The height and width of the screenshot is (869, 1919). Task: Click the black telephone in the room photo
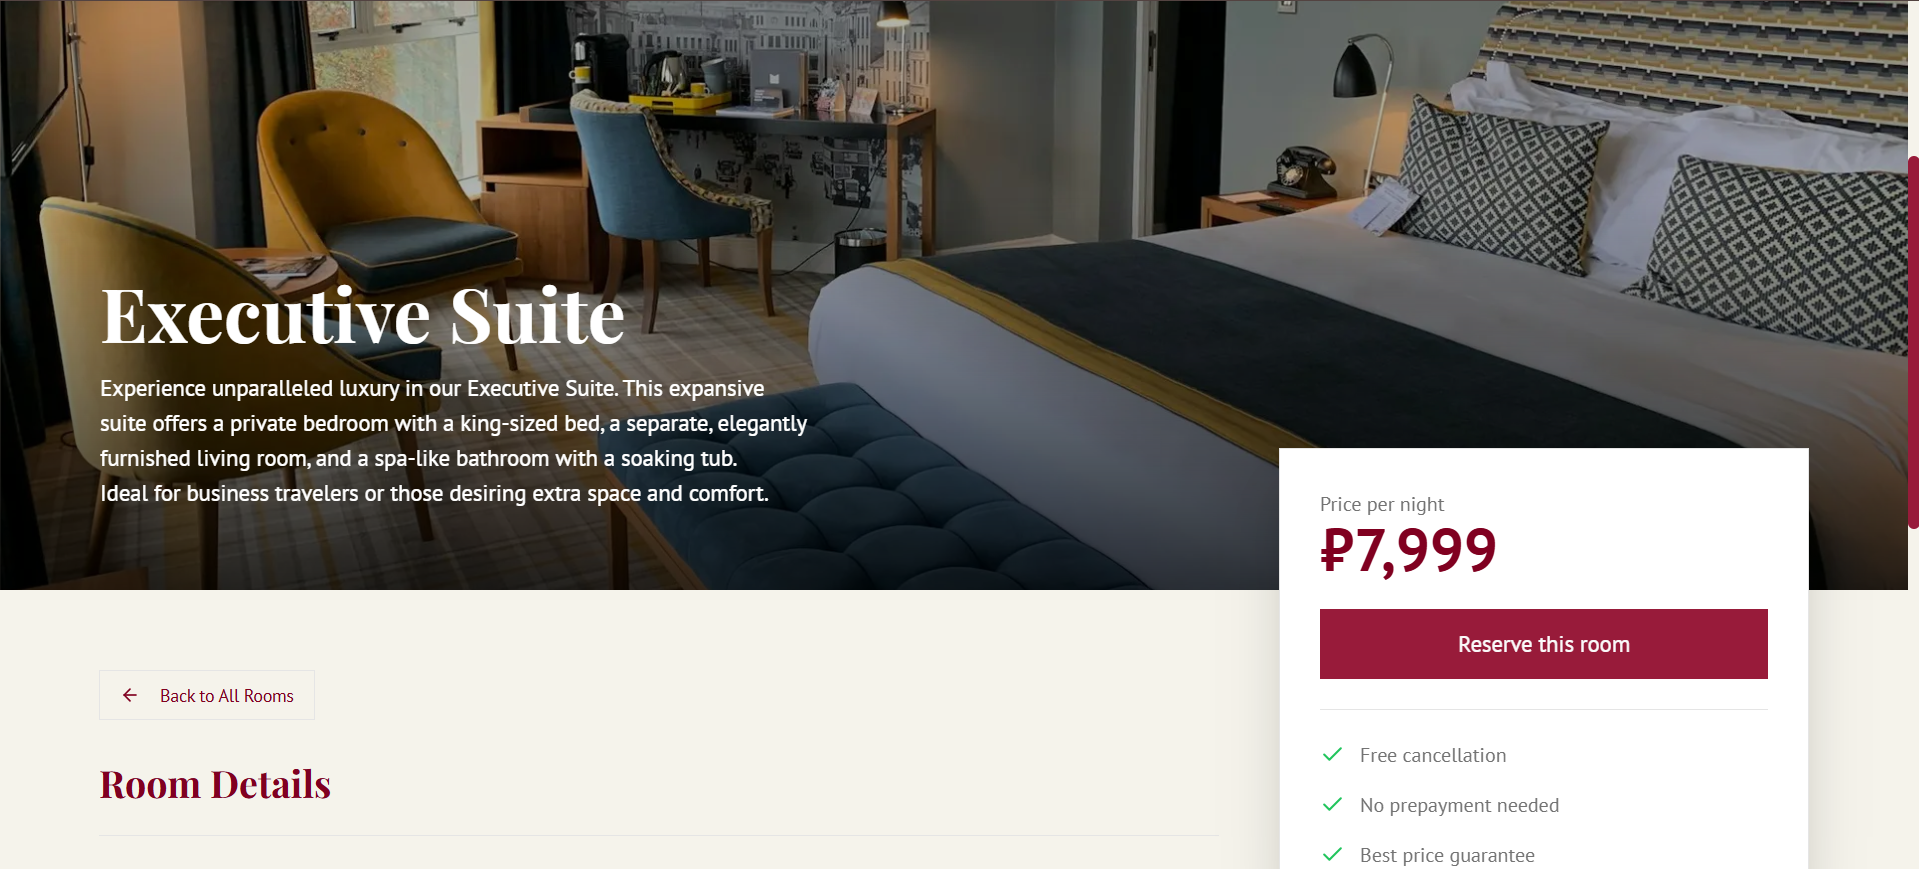tap(1302, 172)
